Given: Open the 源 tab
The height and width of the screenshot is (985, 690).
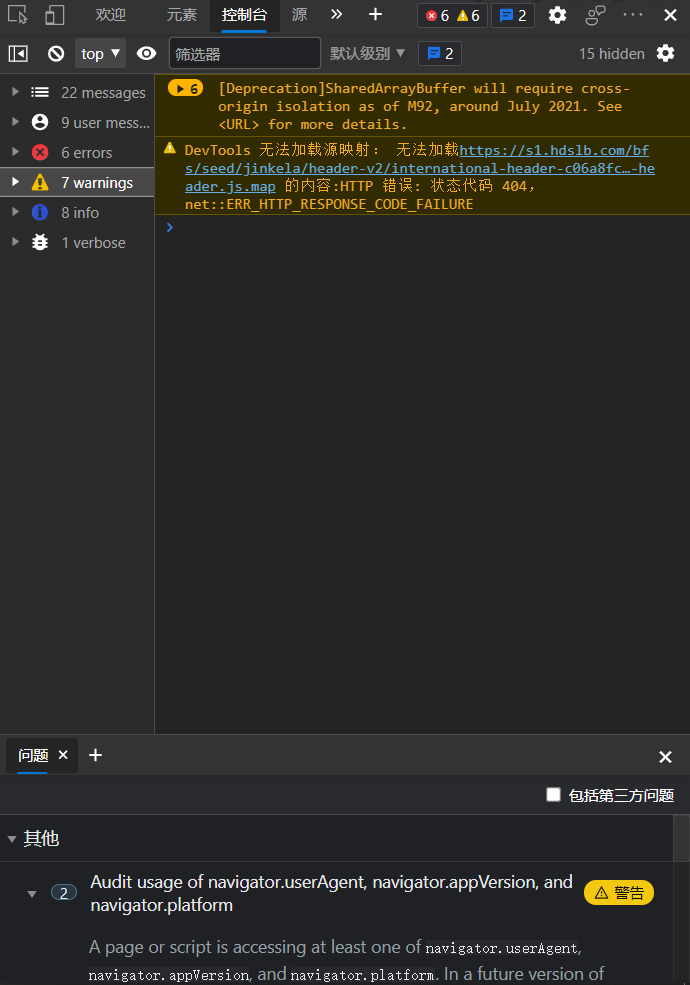Looking at the screenshot, I should point(299,14).
